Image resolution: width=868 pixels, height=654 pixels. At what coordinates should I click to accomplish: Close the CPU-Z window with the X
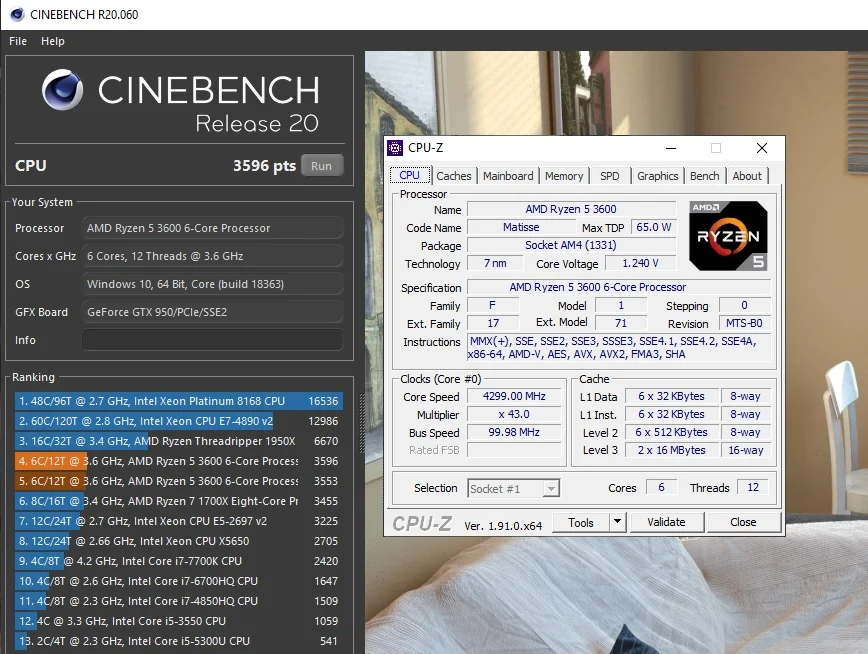tap(762, 148)
